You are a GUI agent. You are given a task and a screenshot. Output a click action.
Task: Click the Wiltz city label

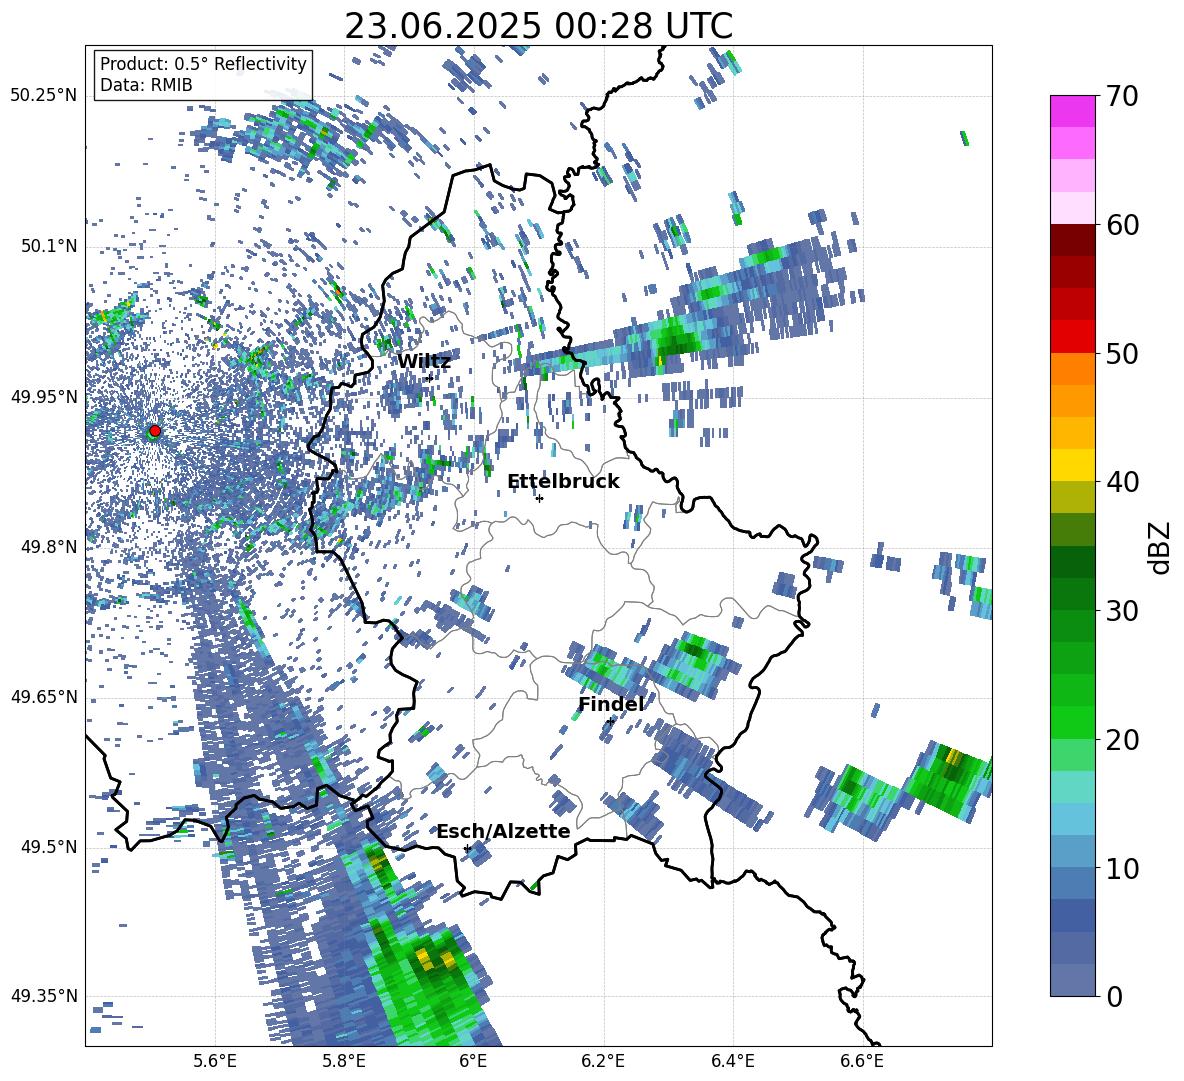pos(424,362)
